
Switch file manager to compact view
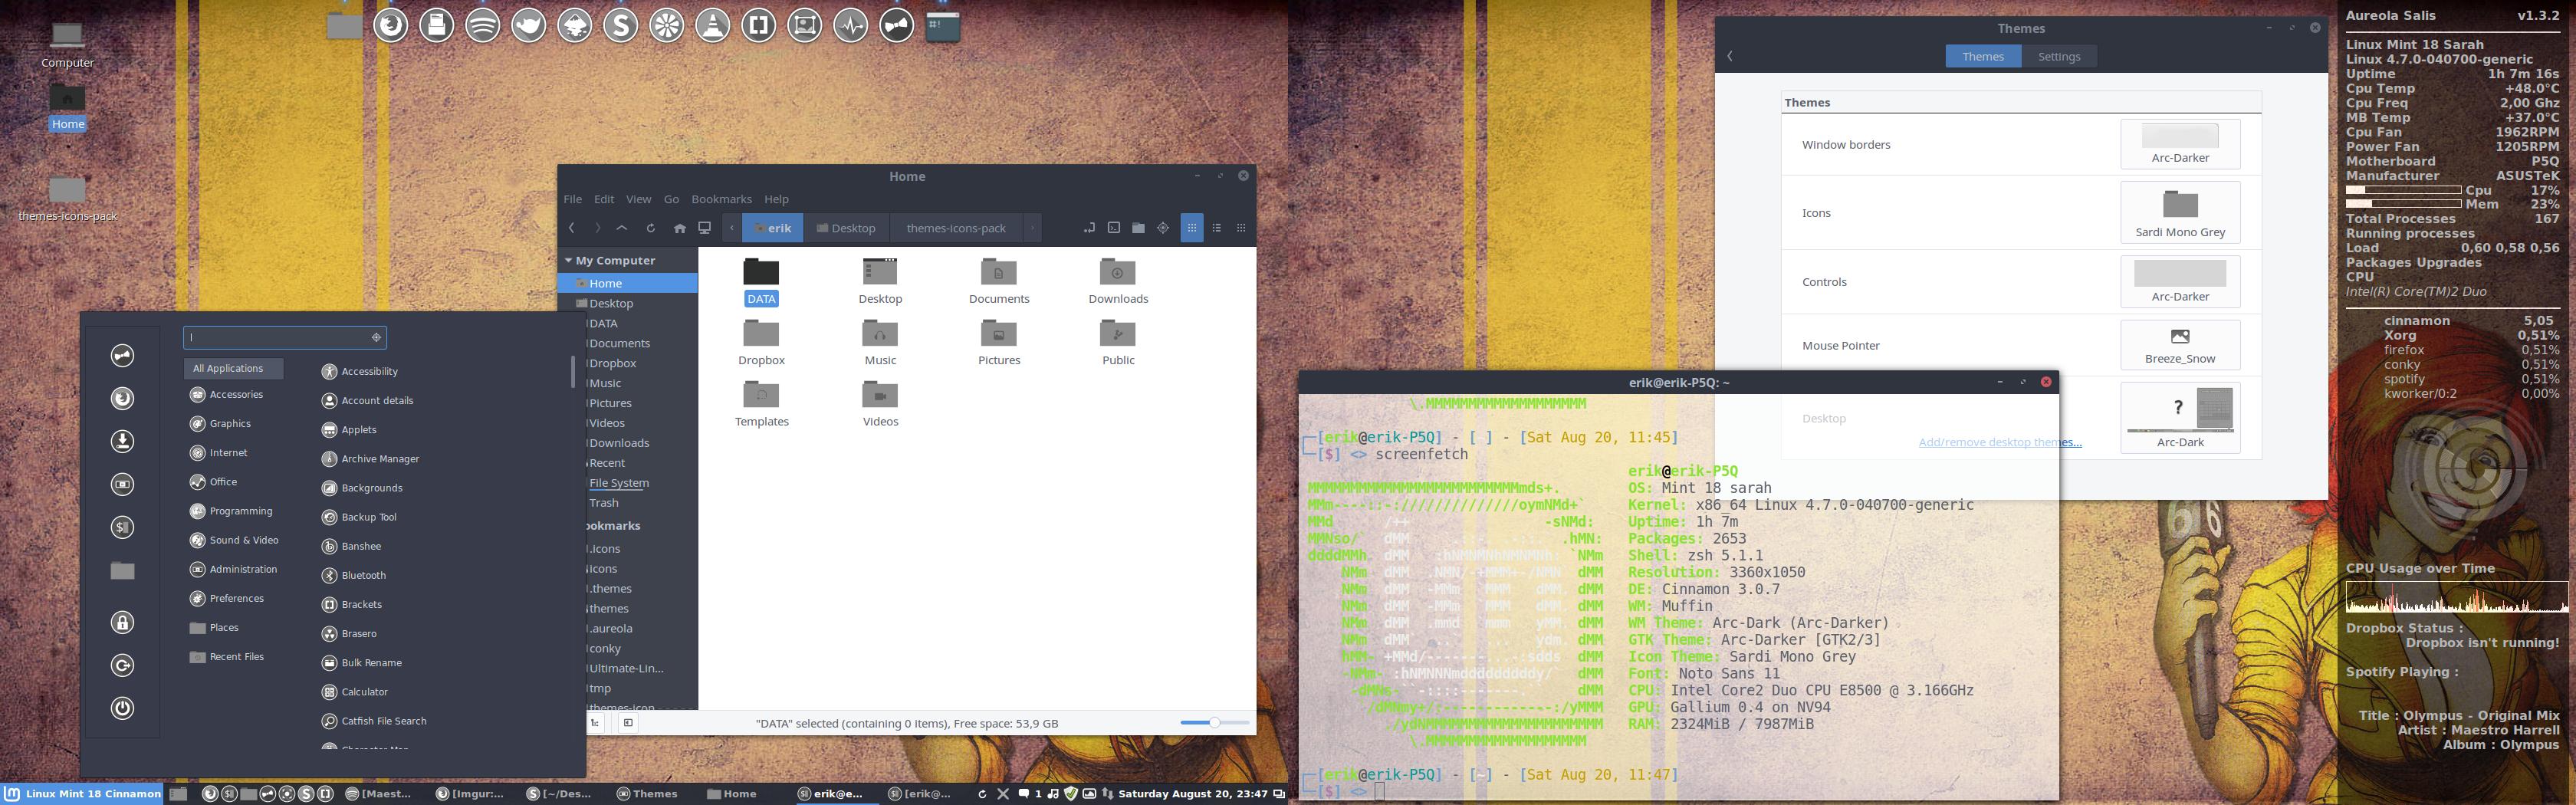click(1242, 228)
